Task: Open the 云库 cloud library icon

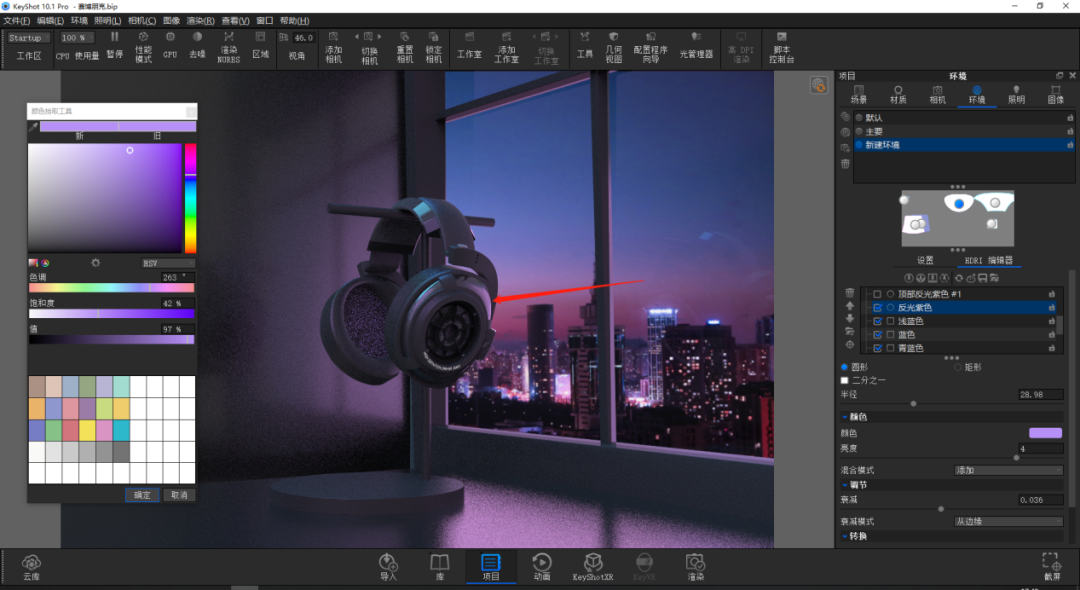Action: pos(31,567)
